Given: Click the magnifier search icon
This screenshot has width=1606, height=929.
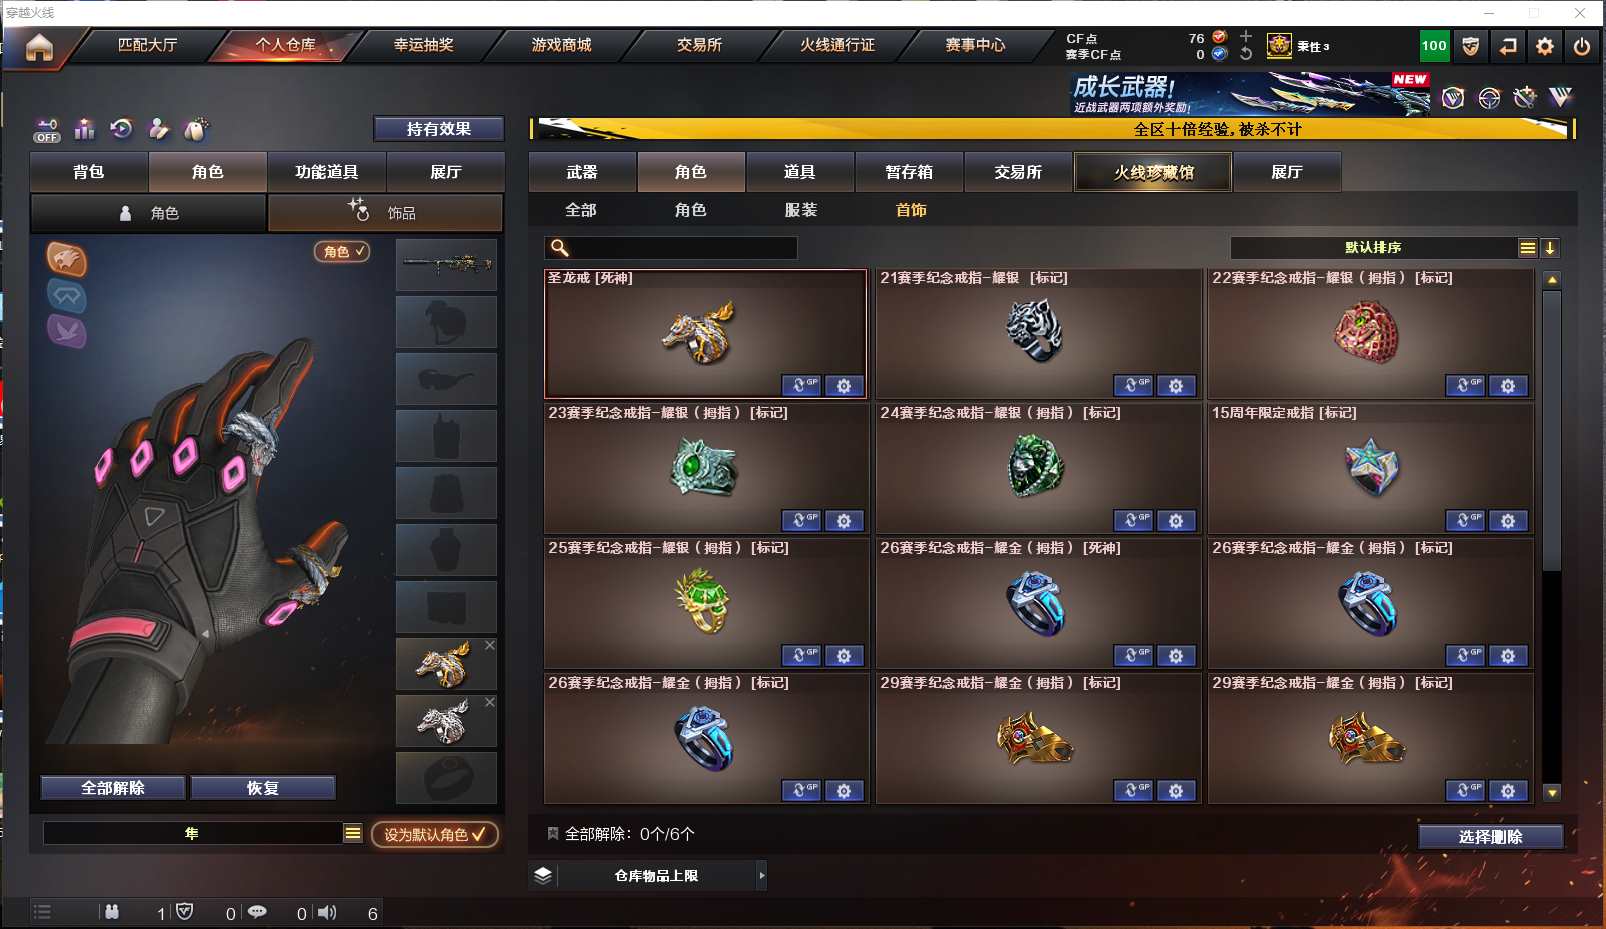Looking at the screenshot, I should [560, 247].
